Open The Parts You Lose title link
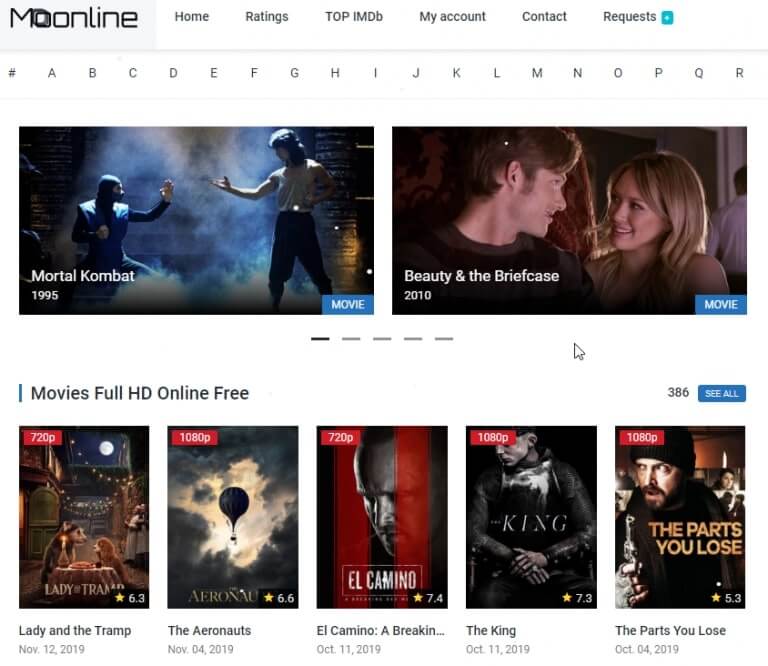The image size is (768, 666). pos(670,630)
